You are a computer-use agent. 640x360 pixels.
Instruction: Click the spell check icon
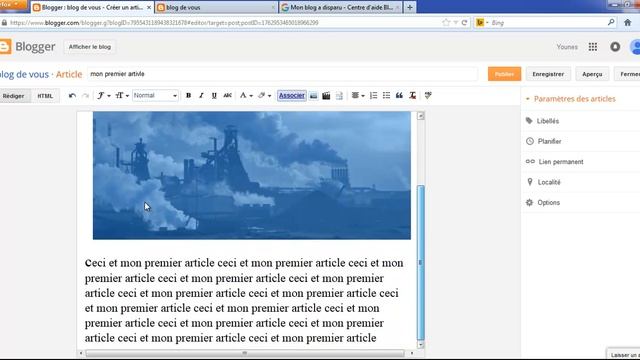tap(428, 96)
